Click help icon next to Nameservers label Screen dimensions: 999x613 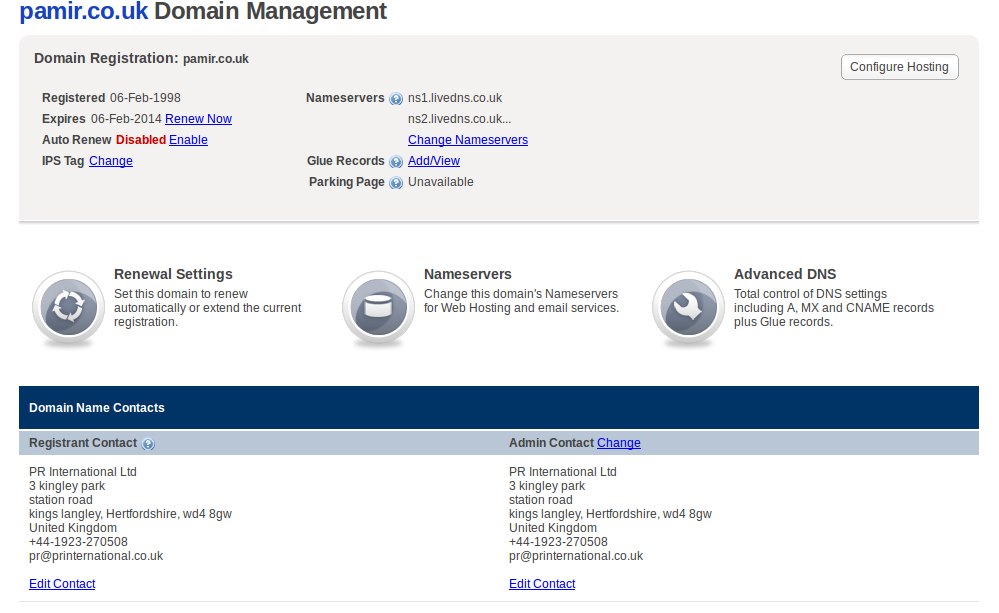396,99
